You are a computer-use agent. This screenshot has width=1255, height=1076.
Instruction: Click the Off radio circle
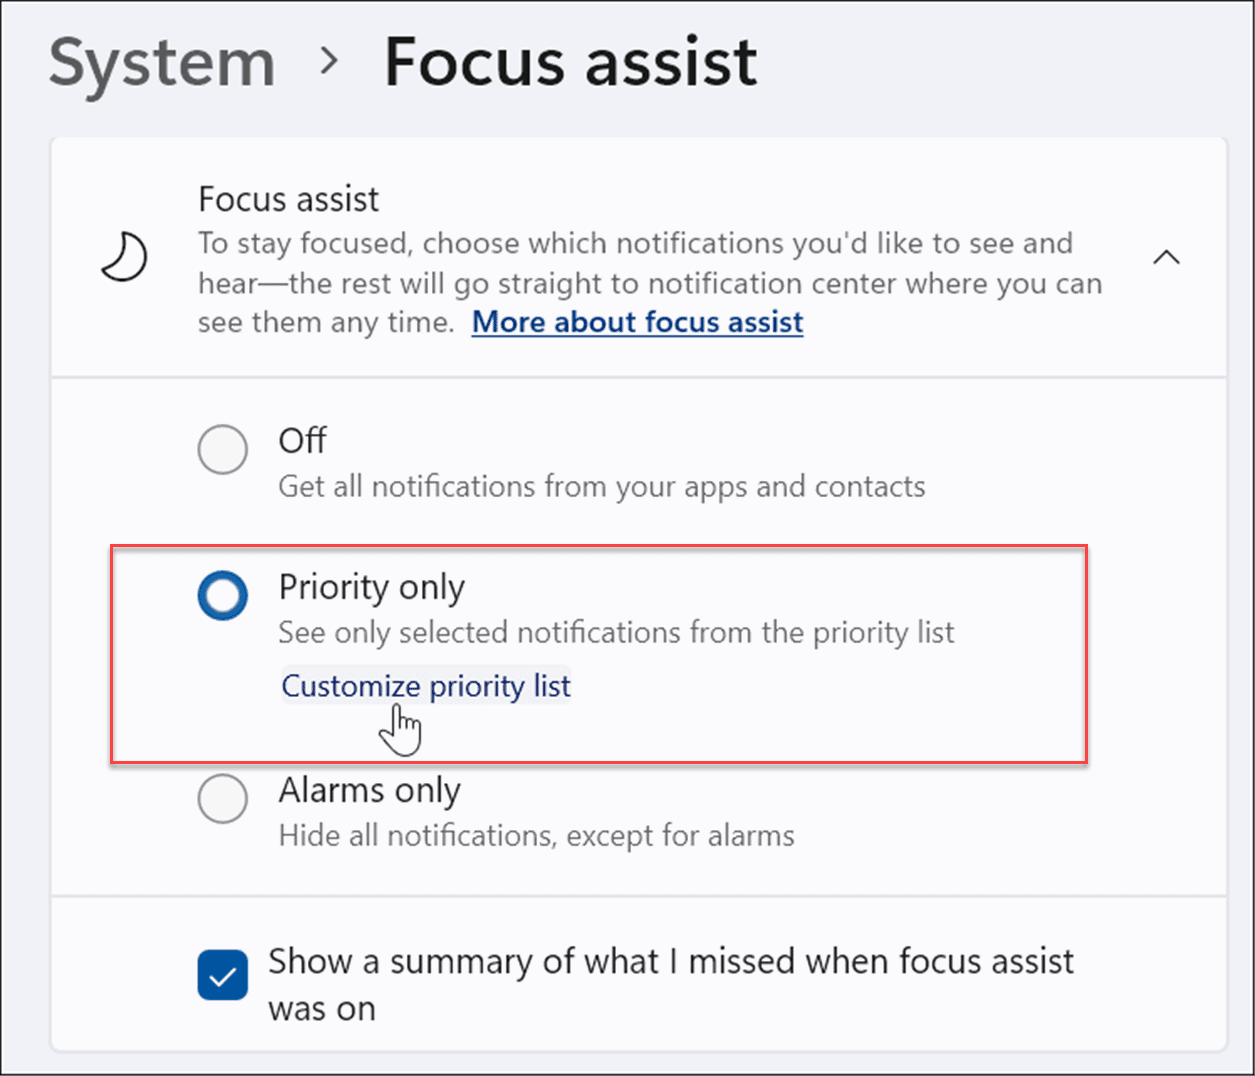pyautogui.click(x=222, y=449)
